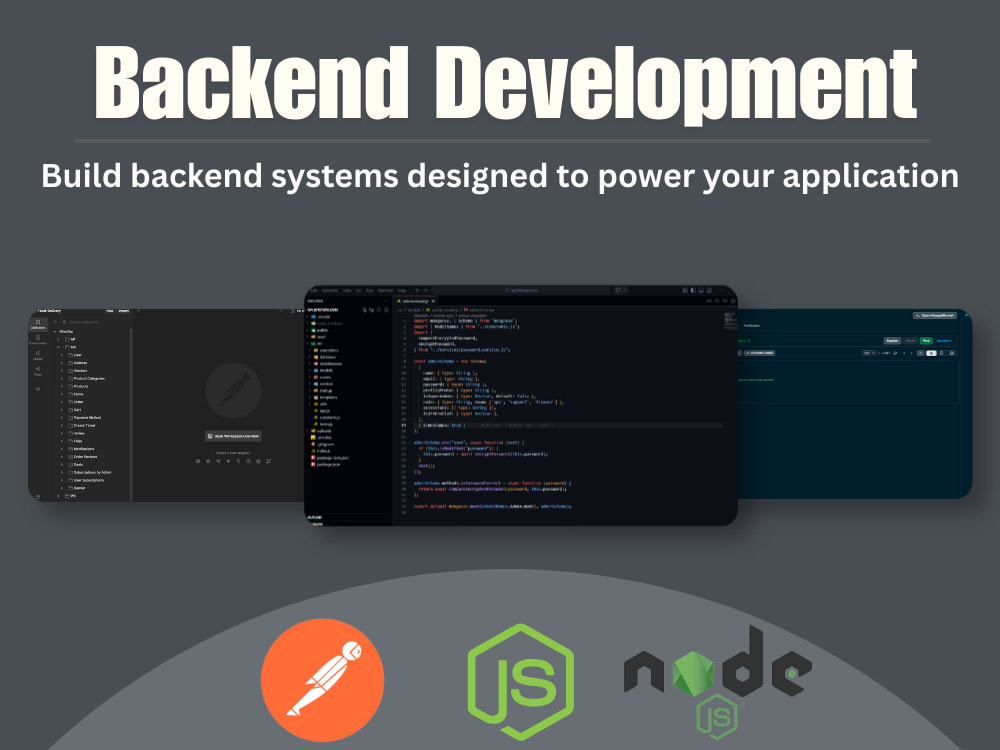Screen dimensions: 1000x750
Task: Expand Product Categories folder in Postman
Action: click(62, 379)
